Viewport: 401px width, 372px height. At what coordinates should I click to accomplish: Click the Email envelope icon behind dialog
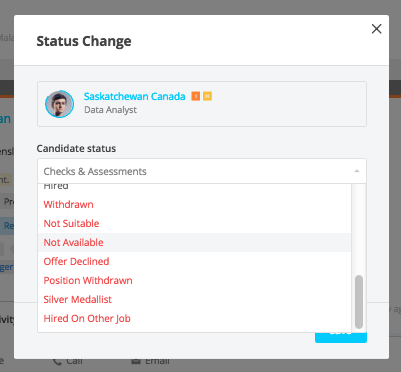pos(136,361)
